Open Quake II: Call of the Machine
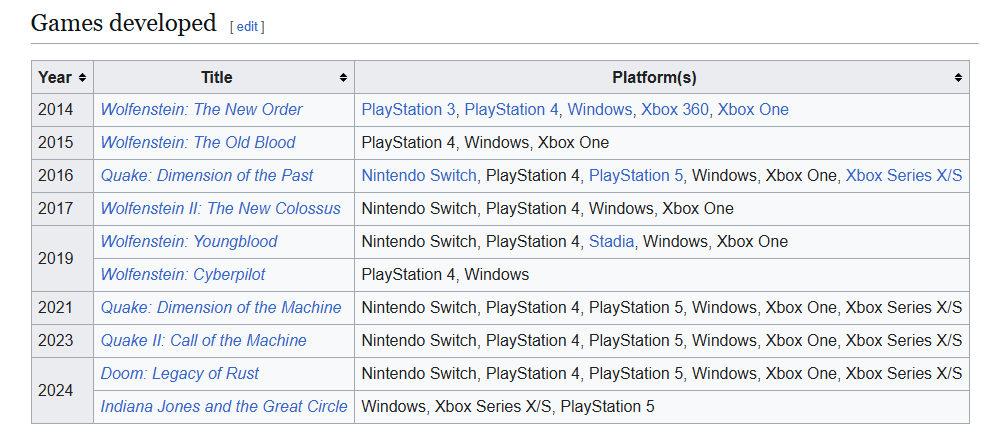Screen dimensions: 1003x448 point(203,340)
